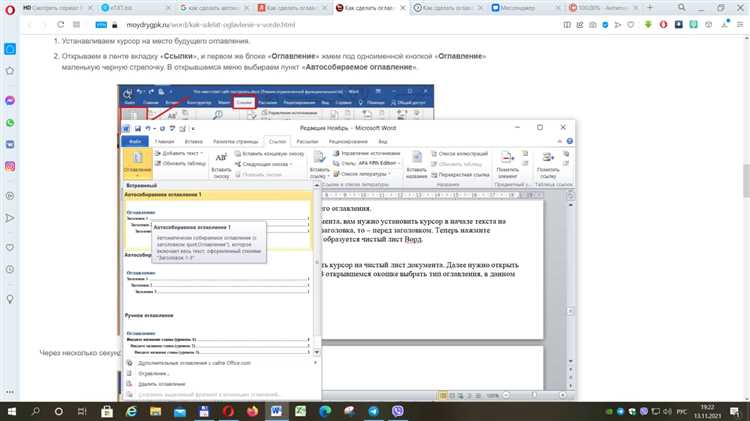Click the browser address bar URL
This screenshot has width=750, height=421.
210,24
